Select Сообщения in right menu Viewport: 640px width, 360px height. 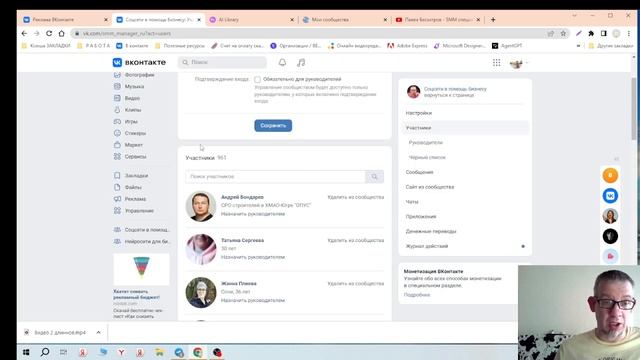[465, 172]
